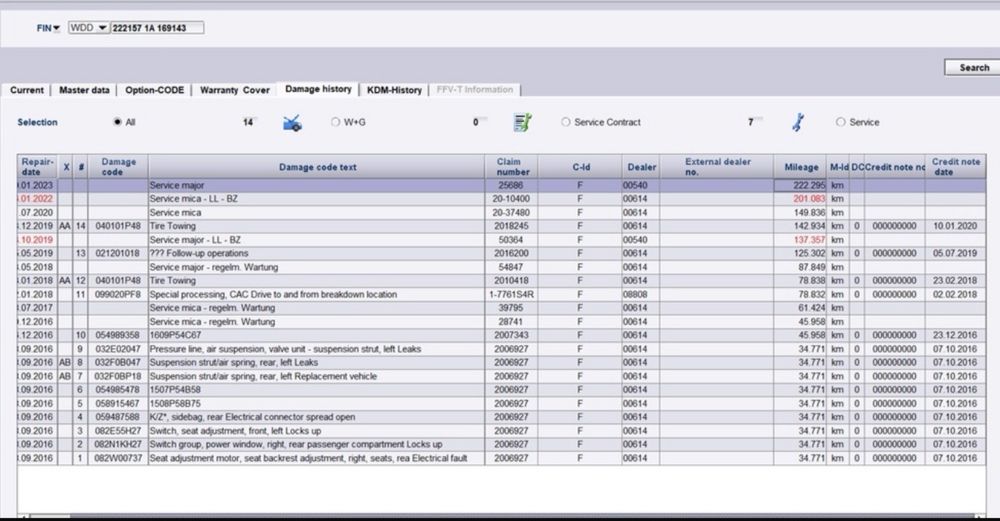Click the Service Contract document icon
The image size is (1000, 521).
(x=521, y=123)
